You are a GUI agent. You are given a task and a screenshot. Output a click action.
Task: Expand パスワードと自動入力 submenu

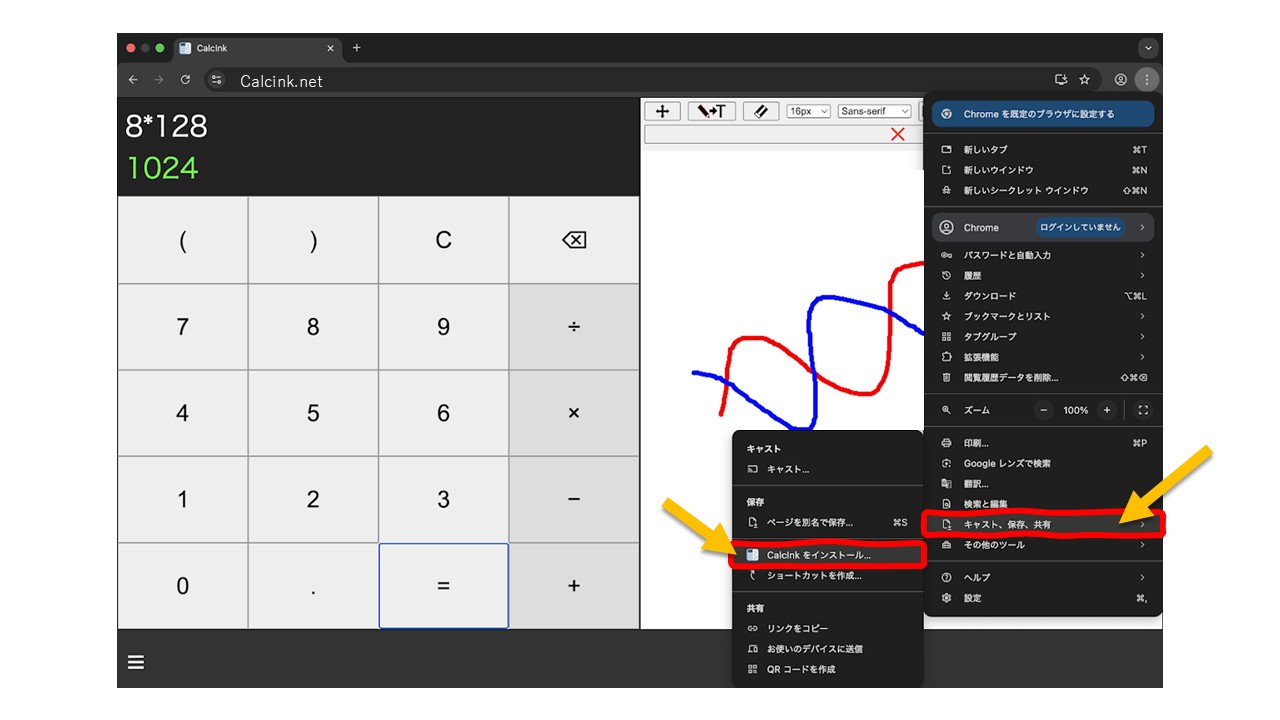pos(1043,255)
